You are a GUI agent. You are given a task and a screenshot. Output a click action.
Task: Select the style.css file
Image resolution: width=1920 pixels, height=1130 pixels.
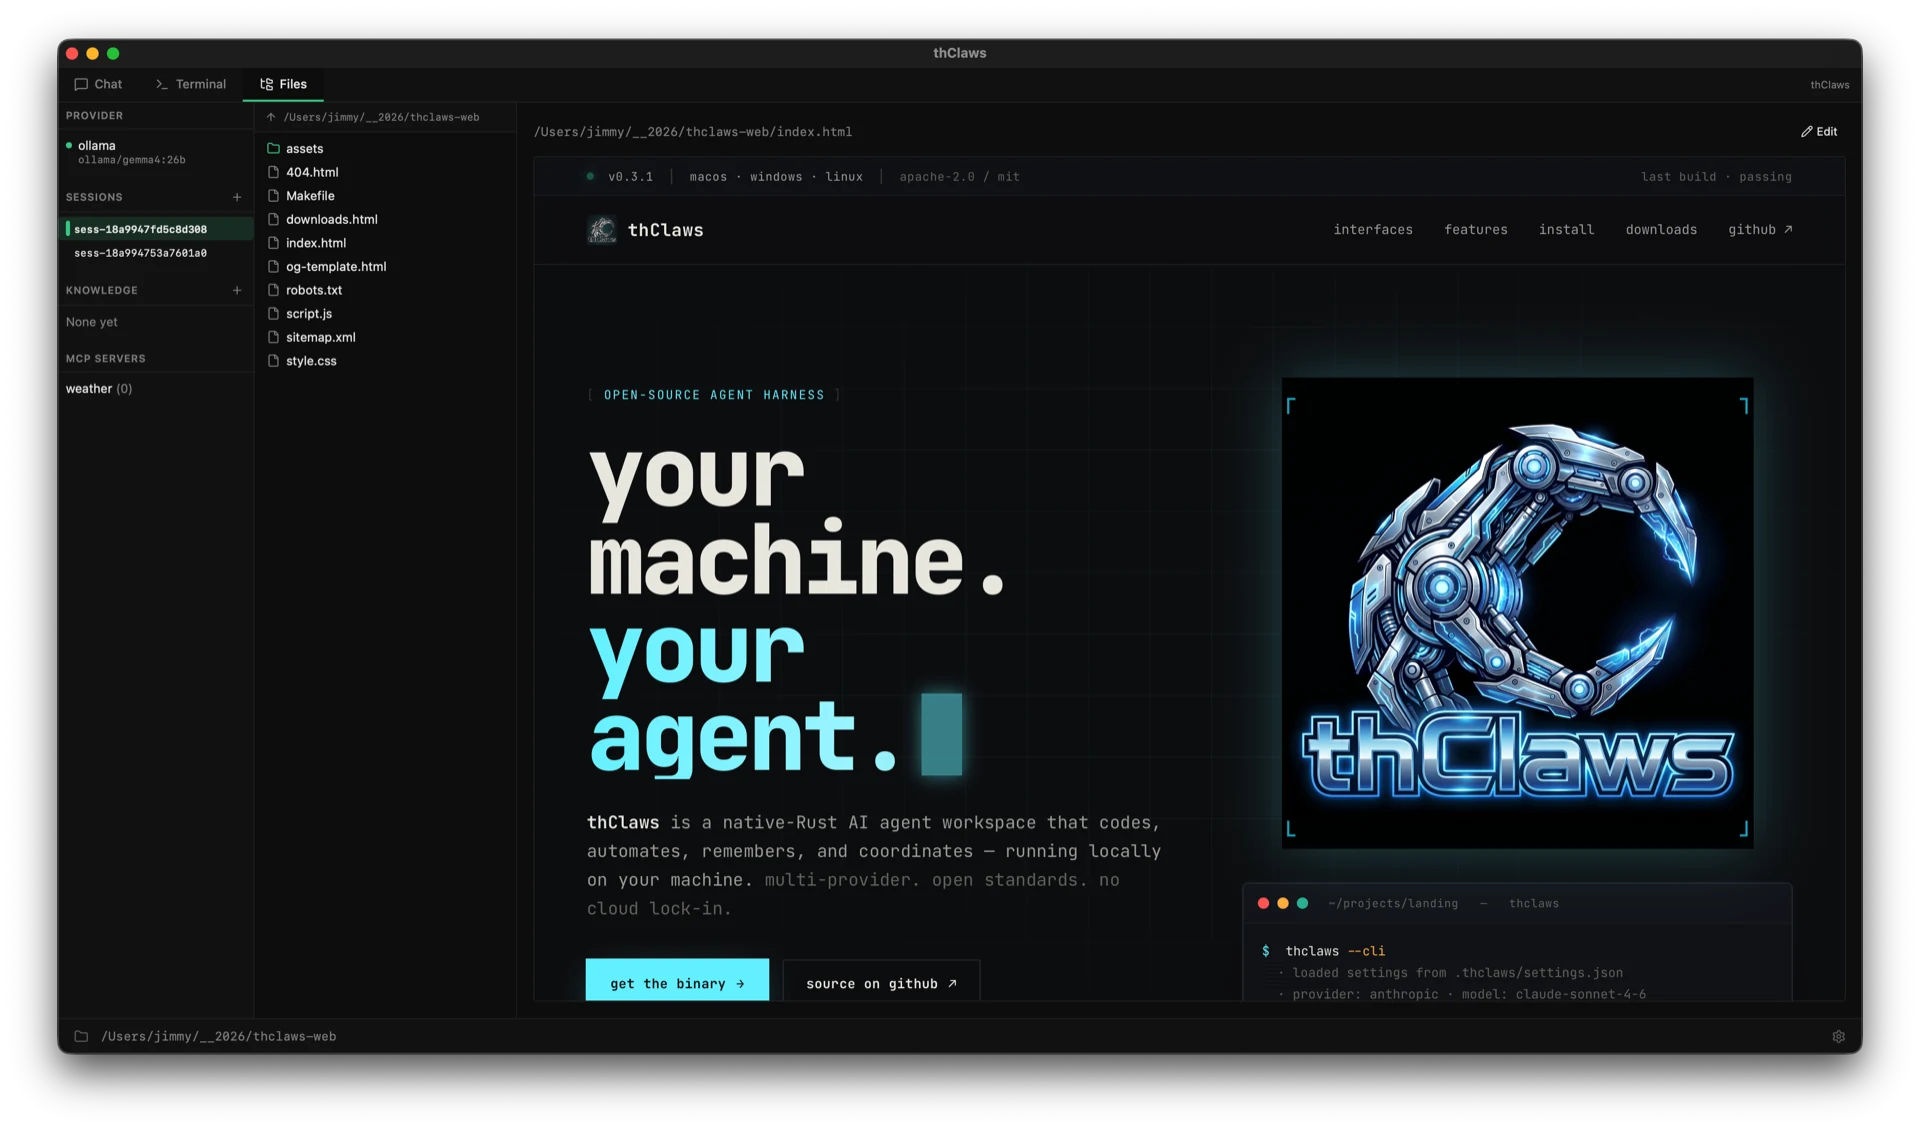coord(310,361)
